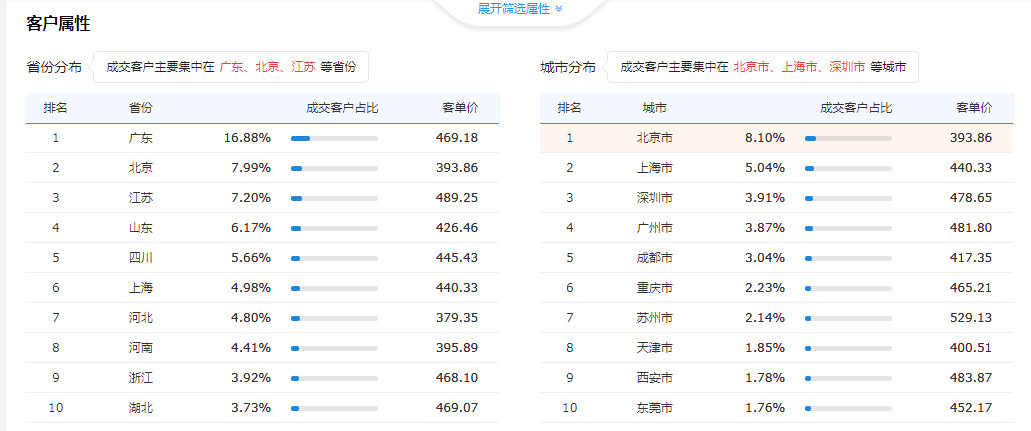Click the progress bar for 广东 16.88%
Screen dimensions: 1031x431
click(334, 139)
